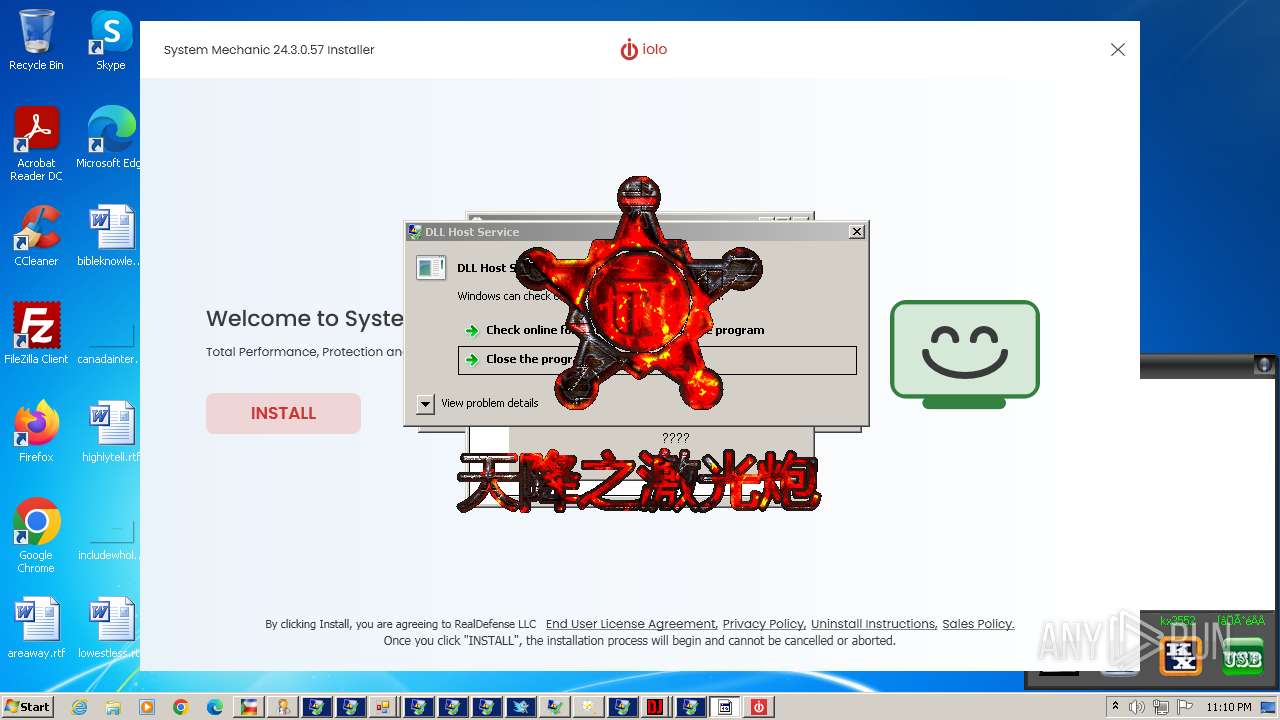Image resolution: width=1280 pixels, height=720 pixels.
Task: Click the round button atop the side panel
Action: pyautogui.click(x=1264, y=365)
